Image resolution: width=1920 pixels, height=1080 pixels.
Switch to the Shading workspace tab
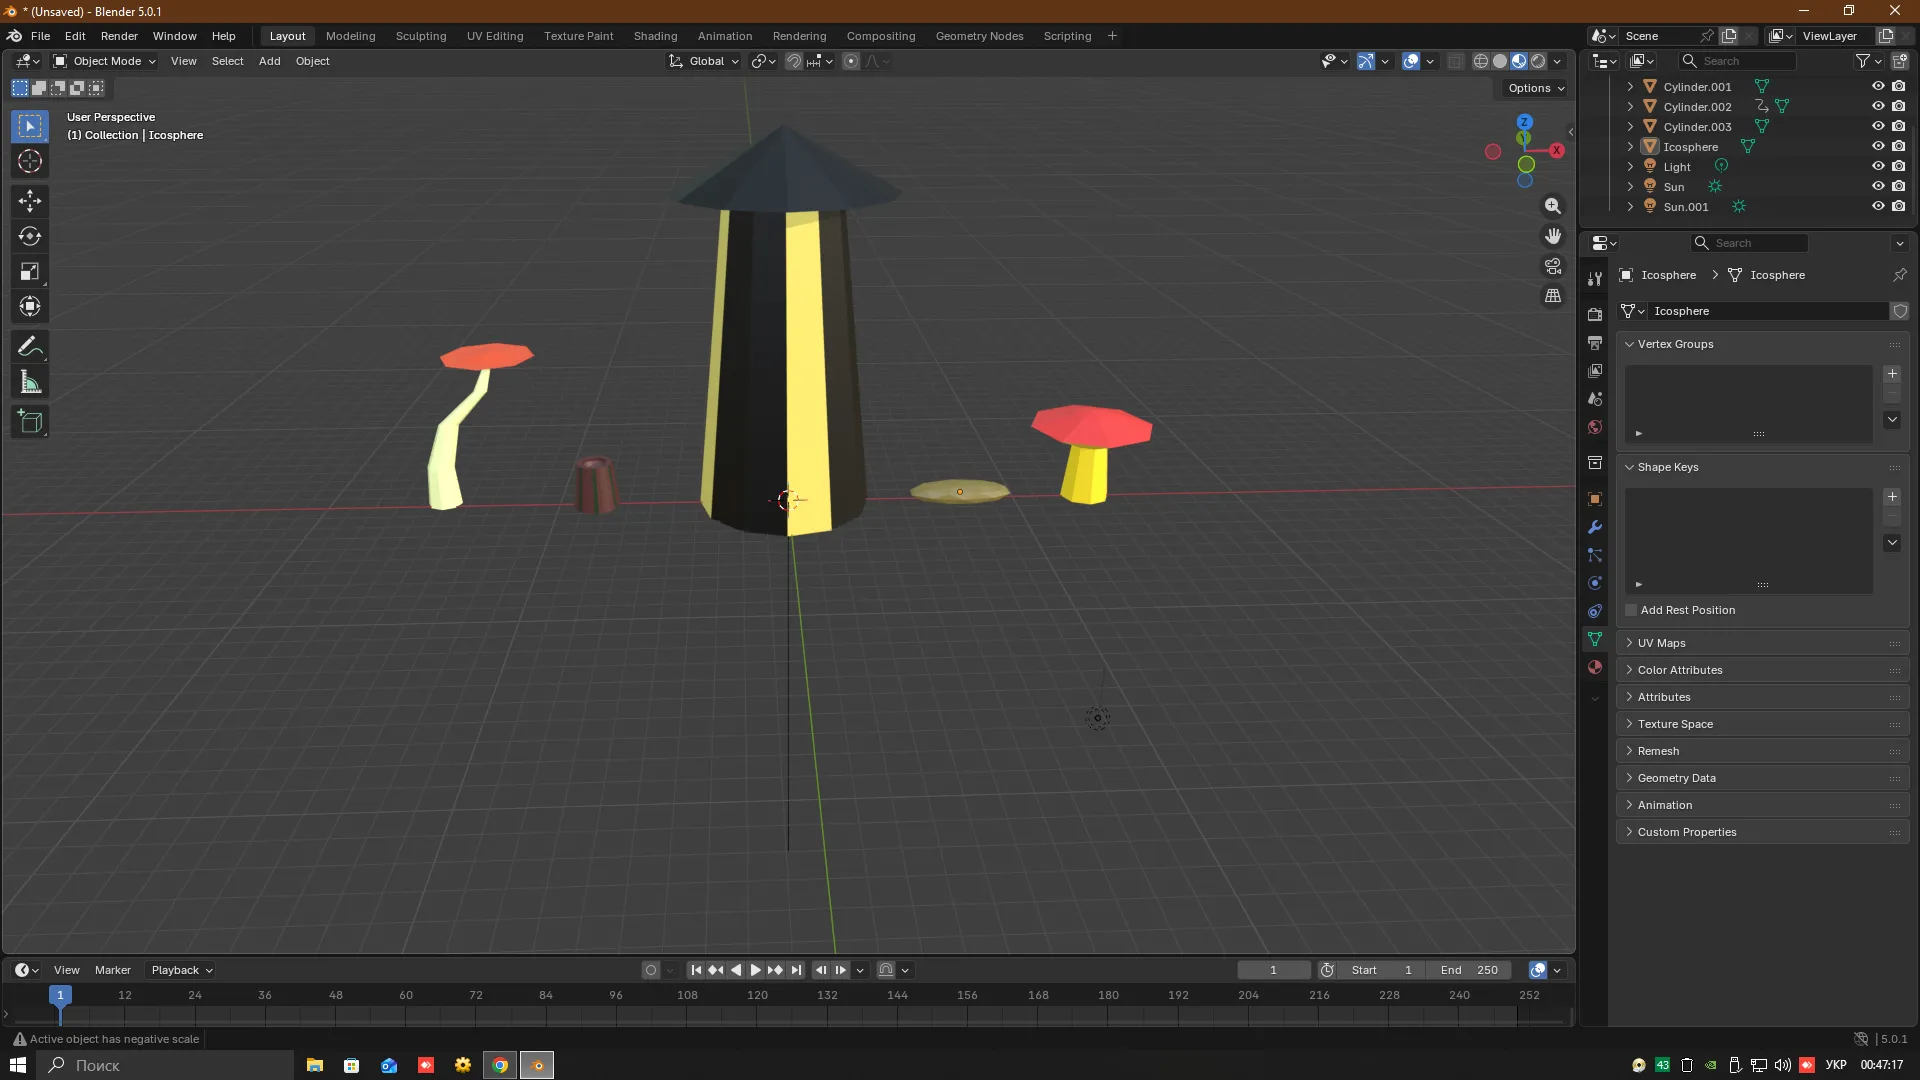655,36
